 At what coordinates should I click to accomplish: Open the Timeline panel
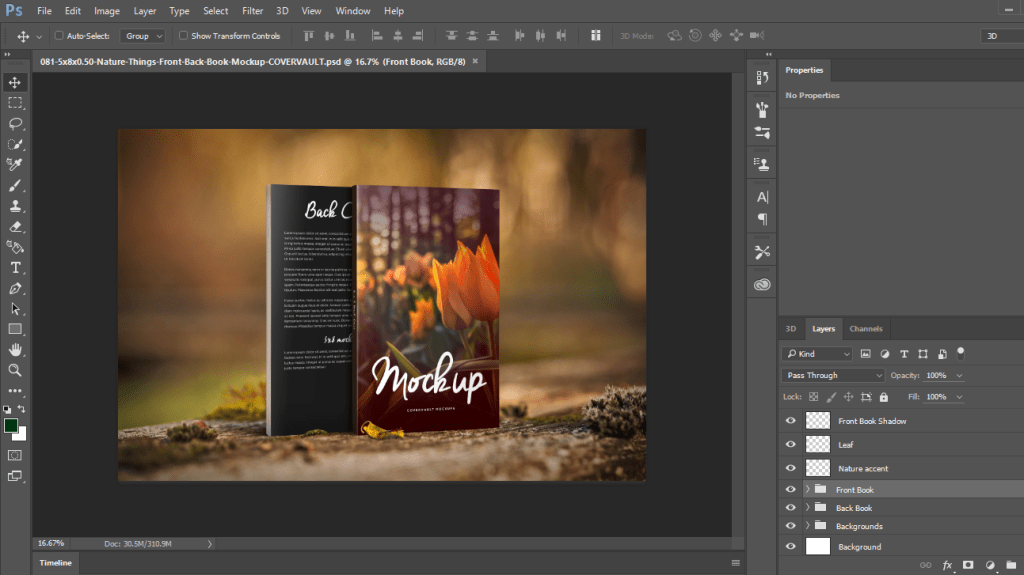pyautogui.click(x=55, y=563)
